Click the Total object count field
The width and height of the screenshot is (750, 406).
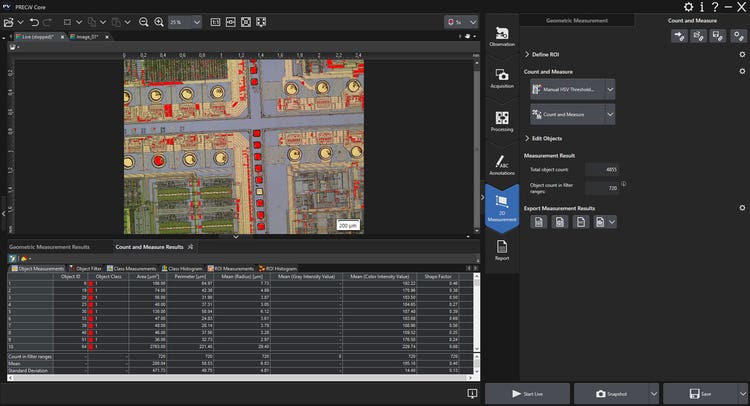[x=602, y=169]
